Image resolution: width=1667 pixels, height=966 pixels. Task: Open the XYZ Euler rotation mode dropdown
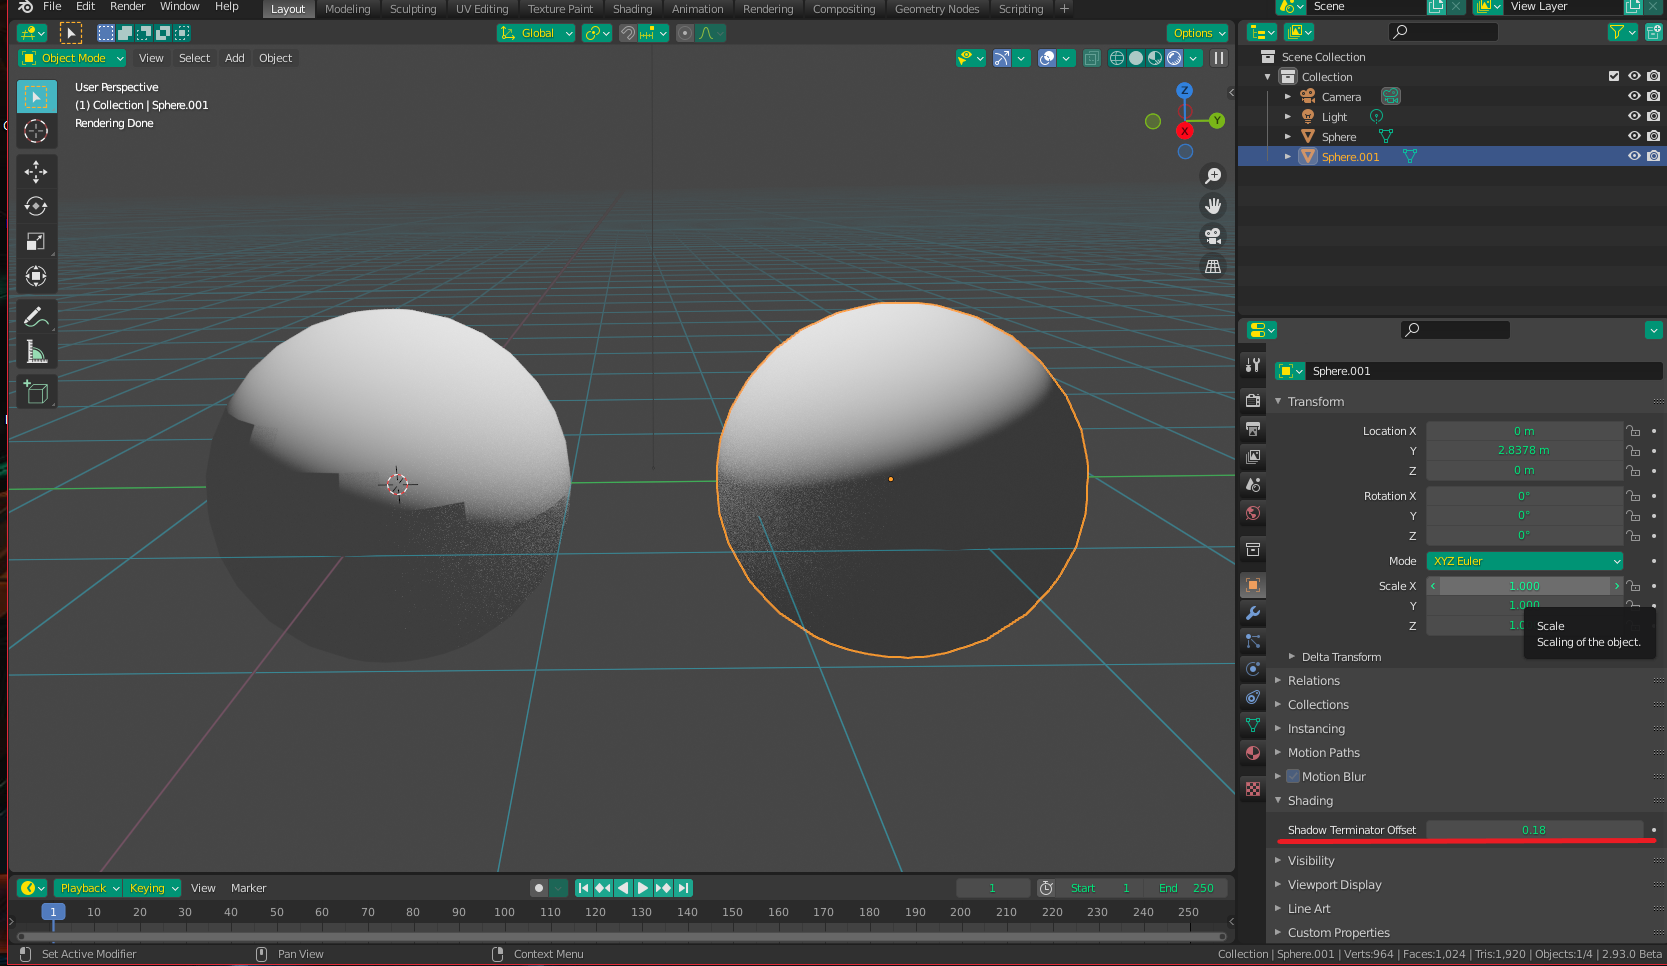tap(1524, 561)
